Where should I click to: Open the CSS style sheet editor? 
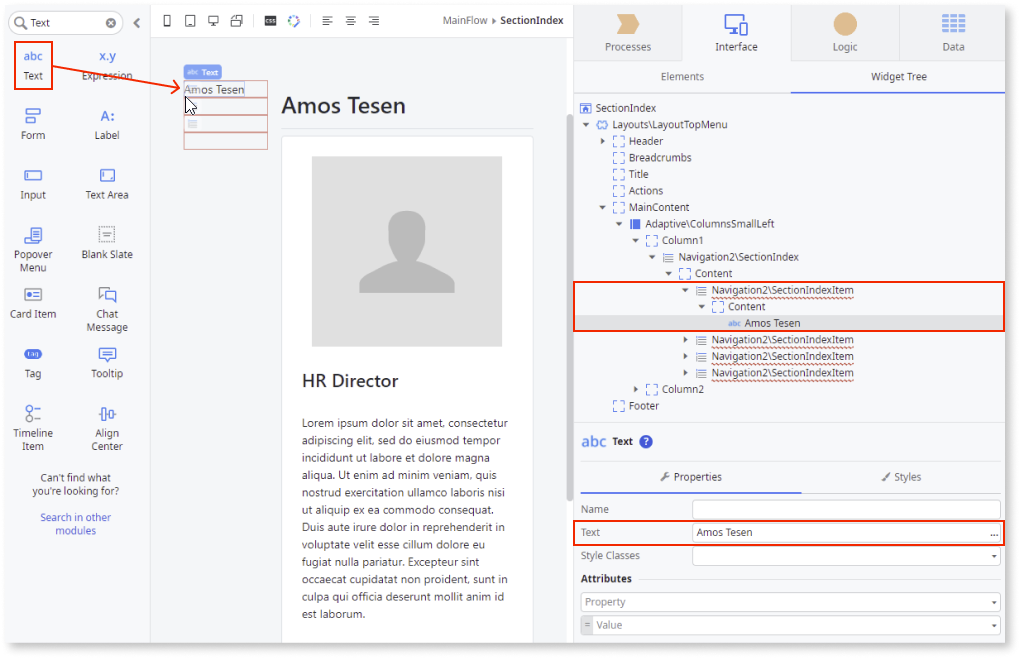[x=270, y=21]
